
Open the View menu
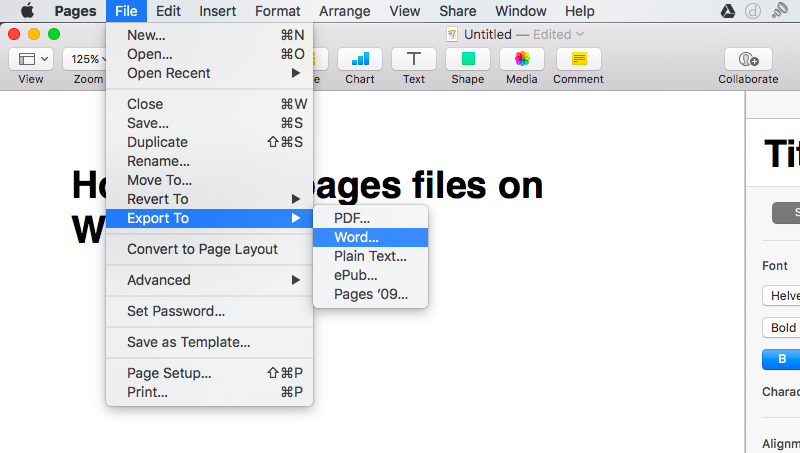pyautogui.click(x=405, y=11)
